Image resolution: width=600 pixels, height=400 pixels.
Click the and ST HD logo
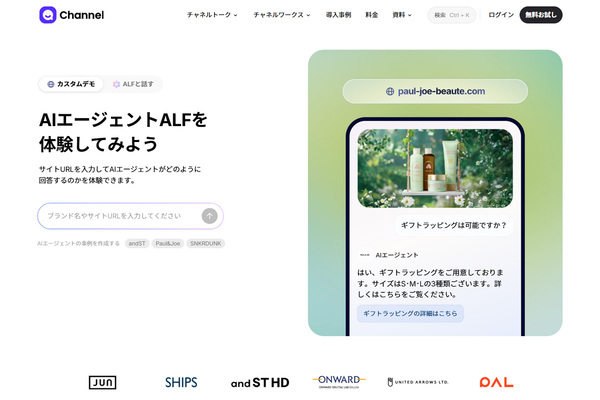[x=260, y=382]
